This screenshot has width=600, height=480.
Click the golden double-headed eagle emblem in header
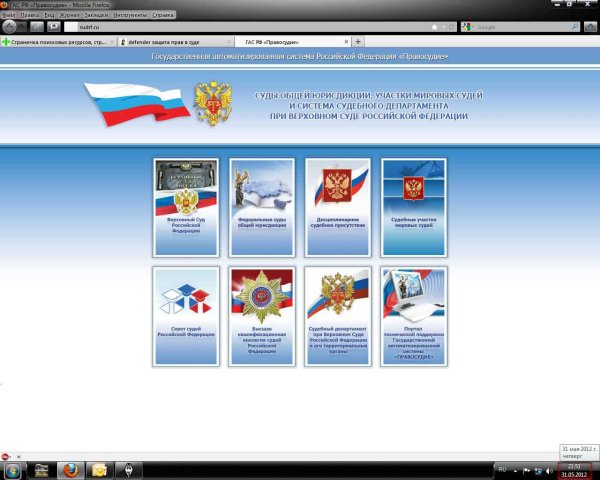pos(213,103)
